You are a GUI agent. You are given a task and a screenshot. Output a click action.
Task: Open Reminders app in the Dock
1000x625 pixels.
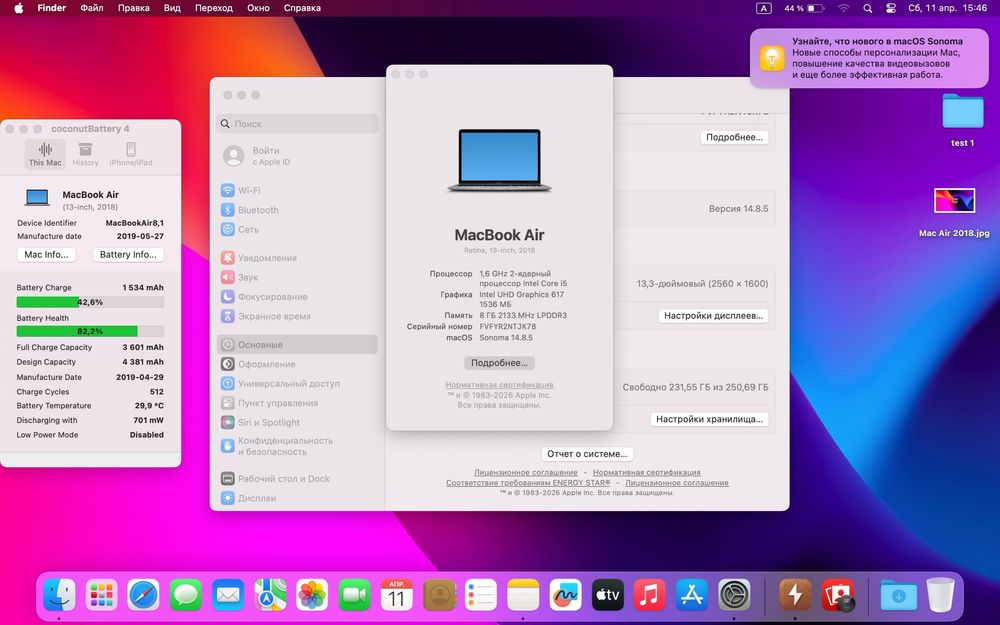(x=481, y=596)
